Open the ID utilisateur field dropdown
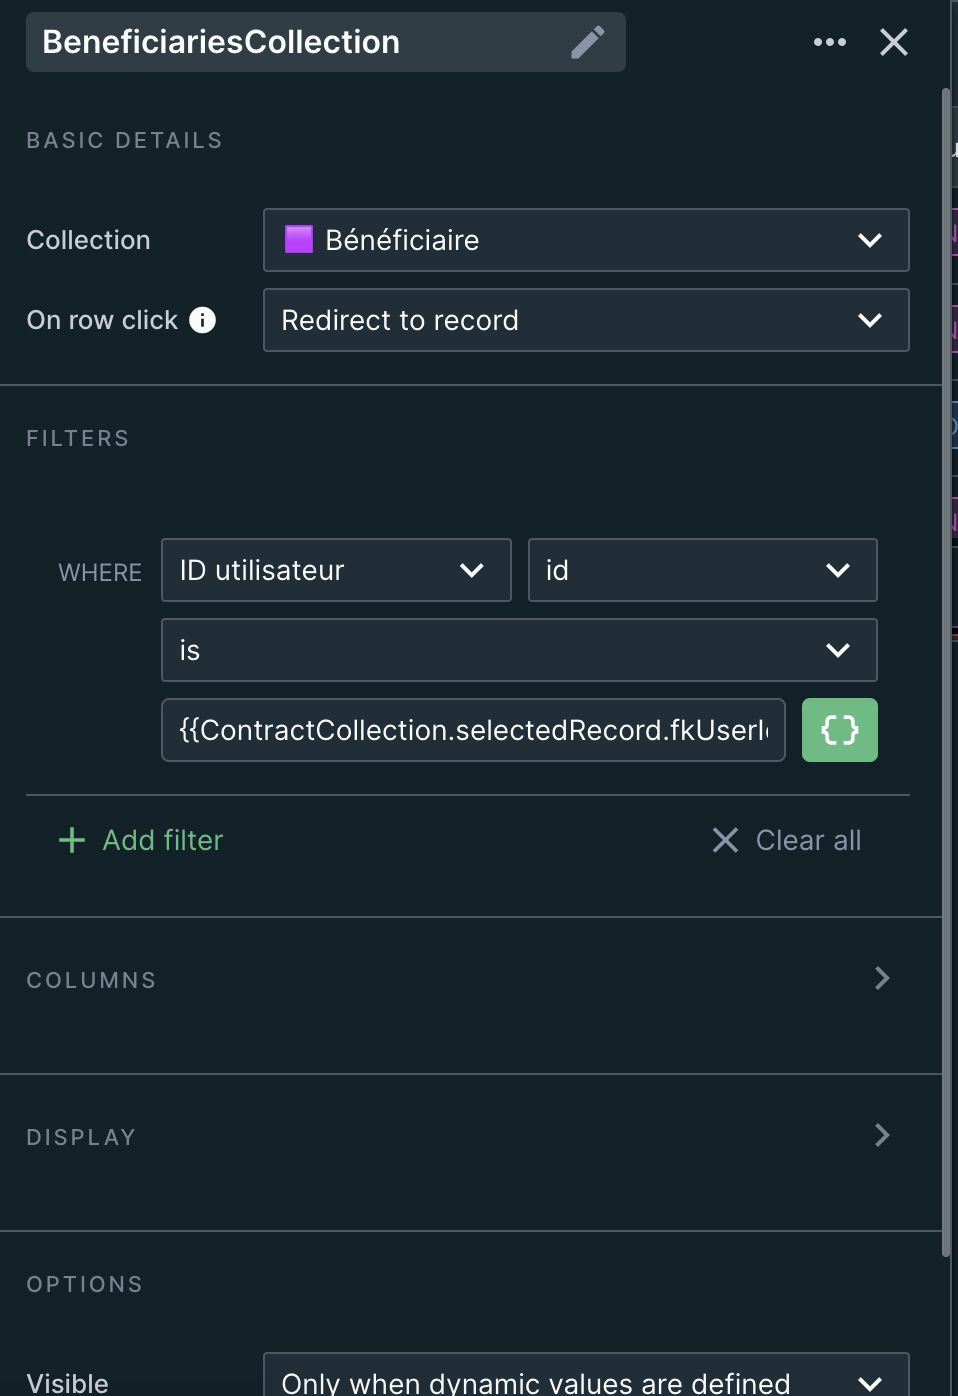Screen dimensions: 958x1396 [336, 570]
